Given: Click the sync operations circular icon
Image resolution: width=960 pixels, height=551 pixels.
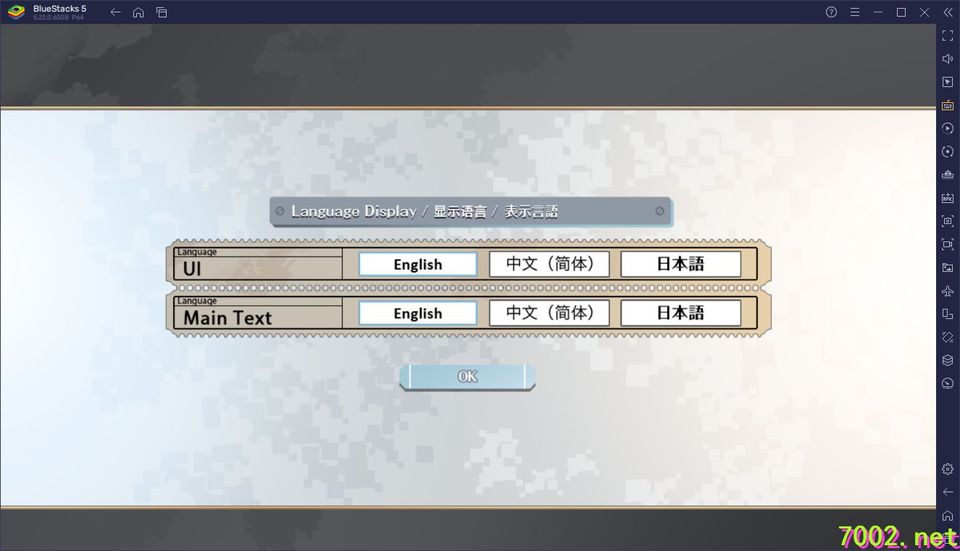Looking at the screenshot, I should [x=948, y=151].
